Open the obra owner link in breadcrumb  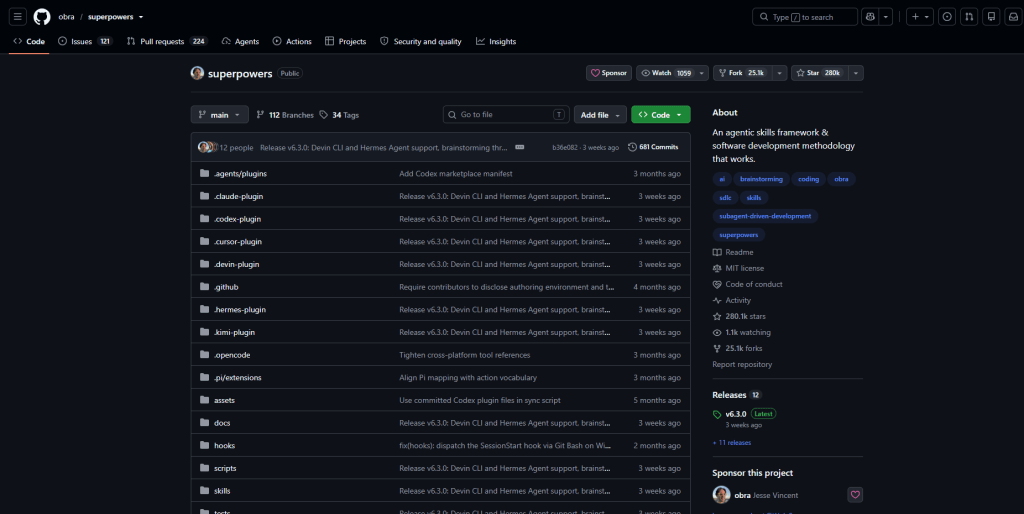66,17
